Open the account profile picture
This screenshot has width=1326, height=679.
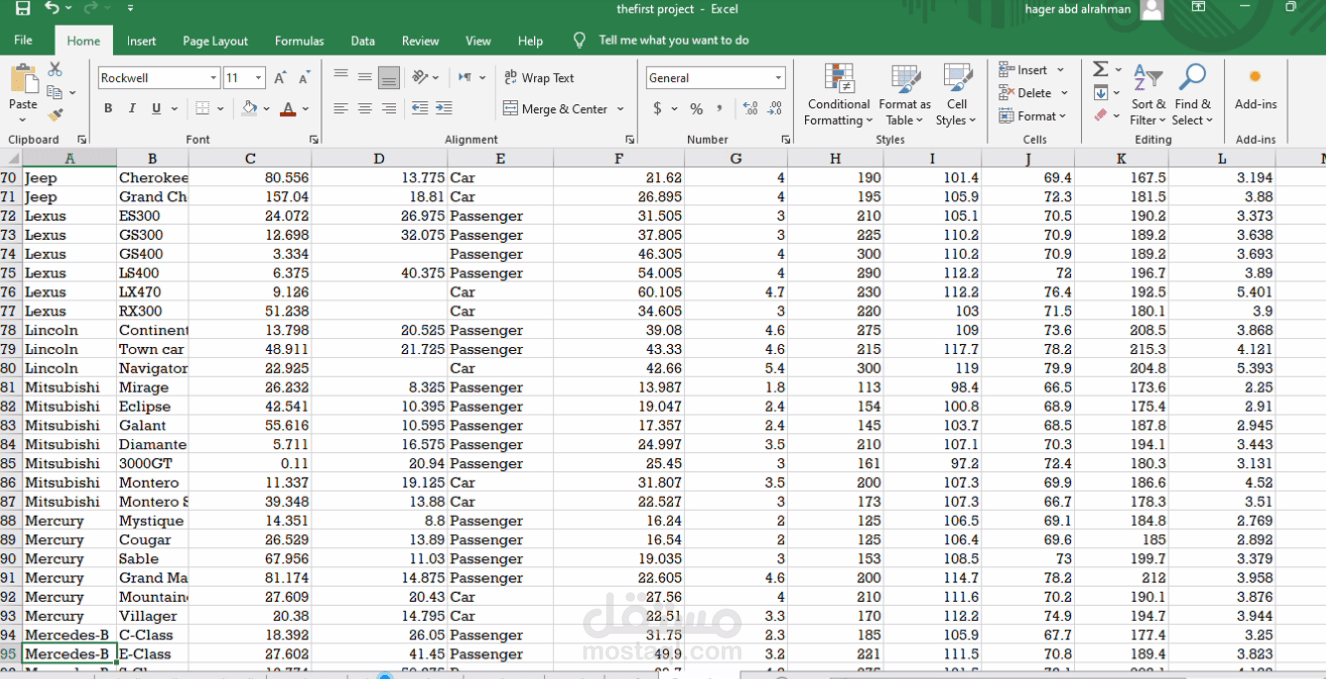[x=1152, y=9]
